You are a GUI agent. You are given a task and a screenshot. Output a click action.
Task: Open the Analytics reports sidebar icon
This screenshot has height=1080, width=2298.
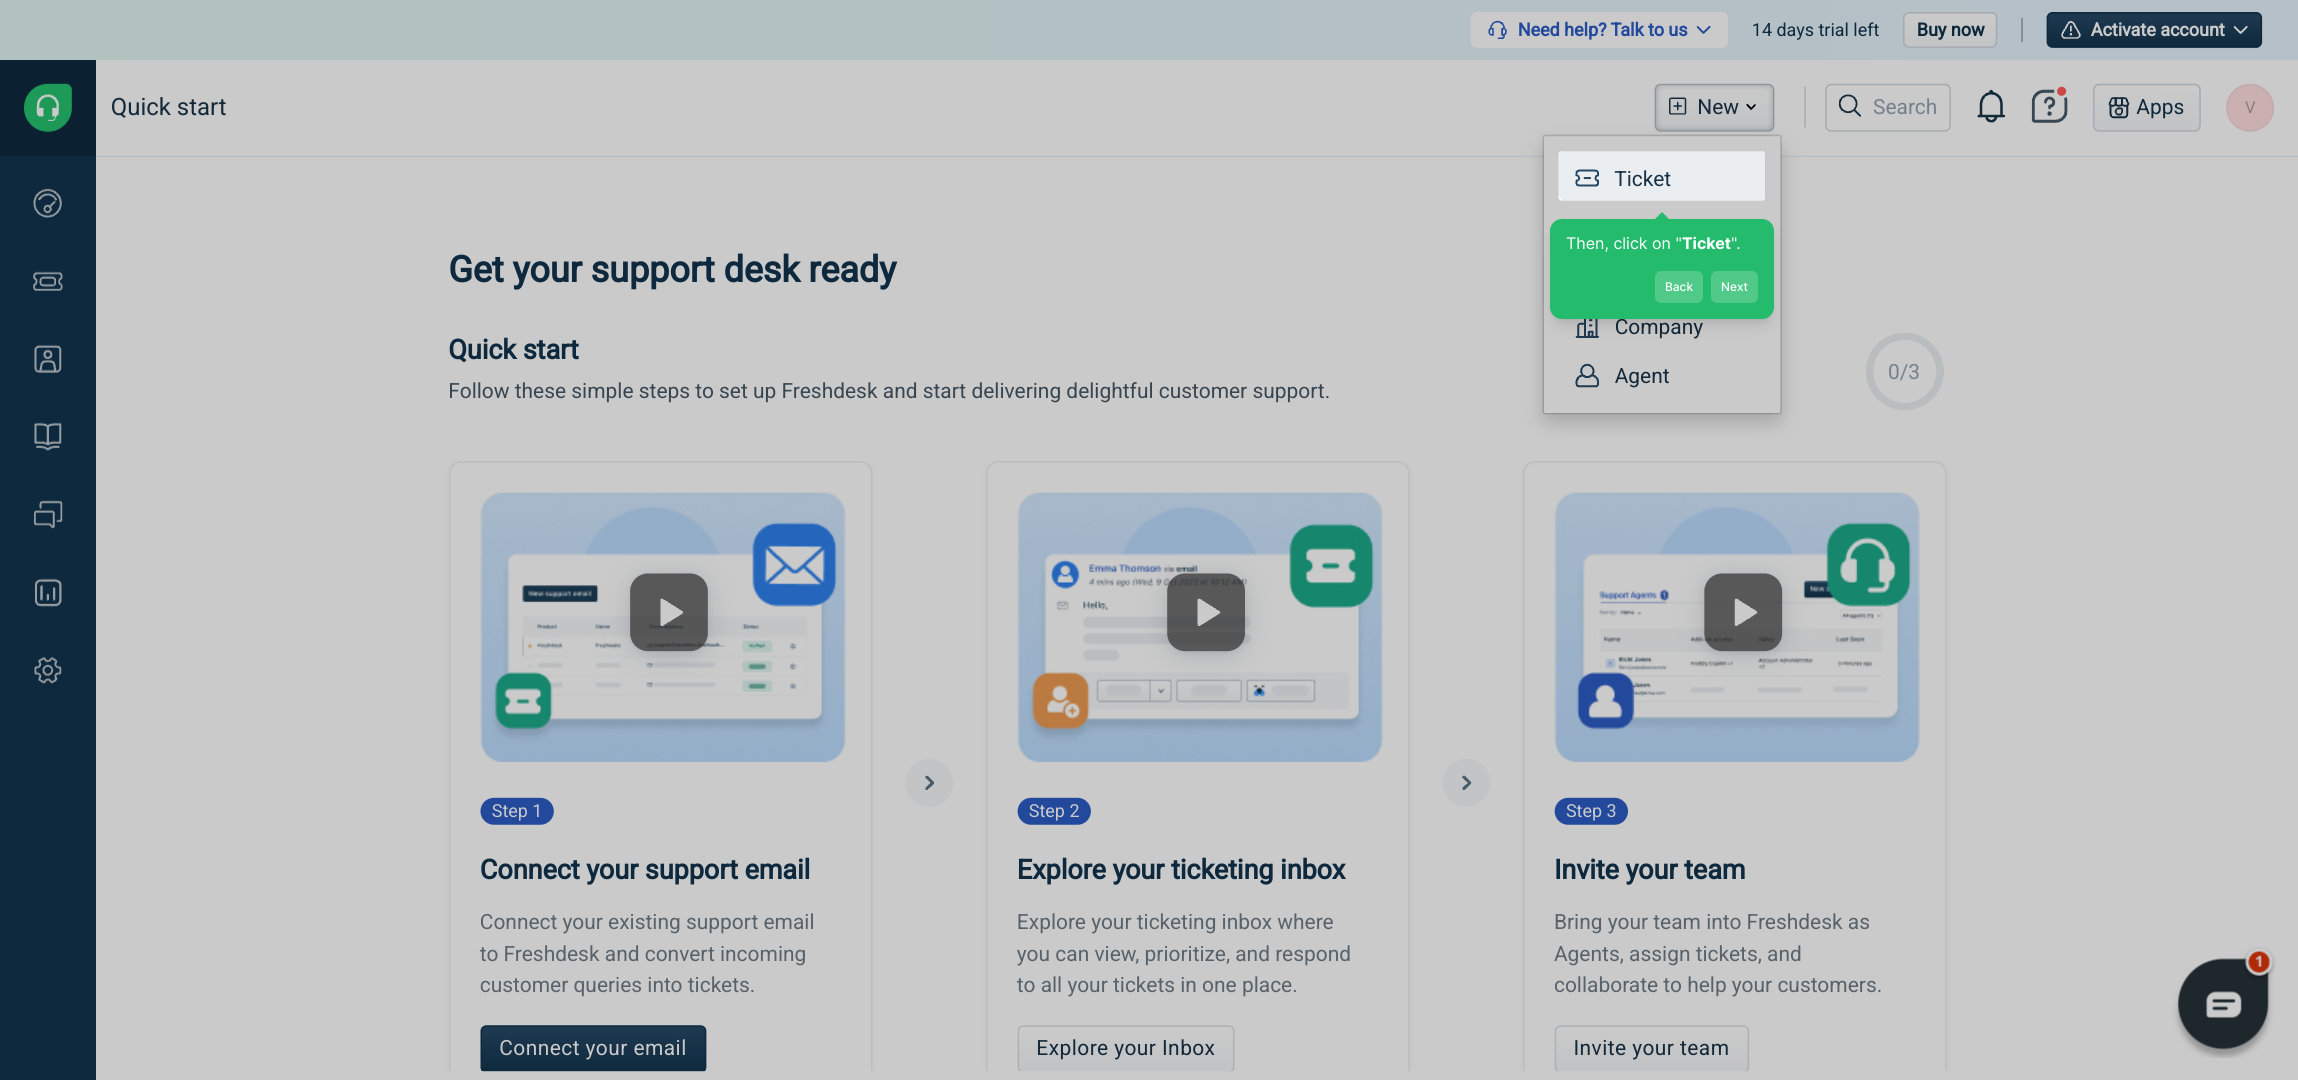(x=47, y=593)
